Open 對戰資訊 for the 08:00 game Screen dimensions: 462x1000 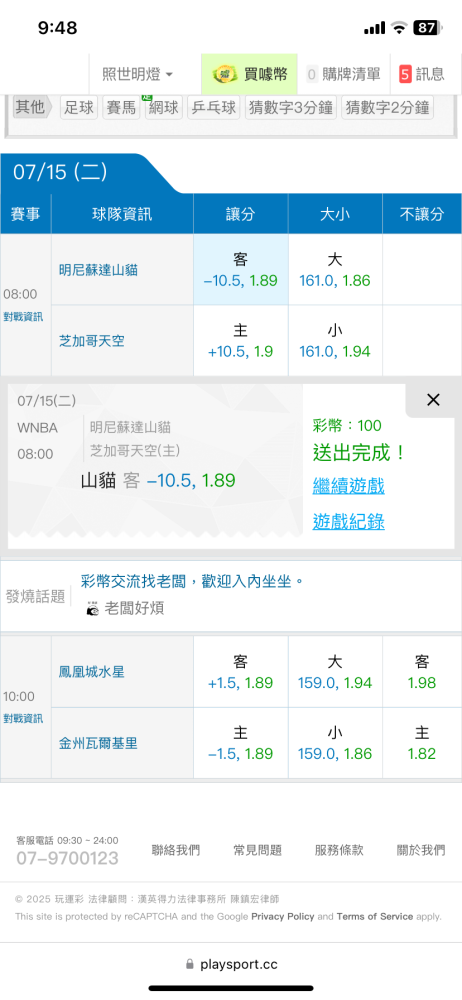(x=23, y=317)
